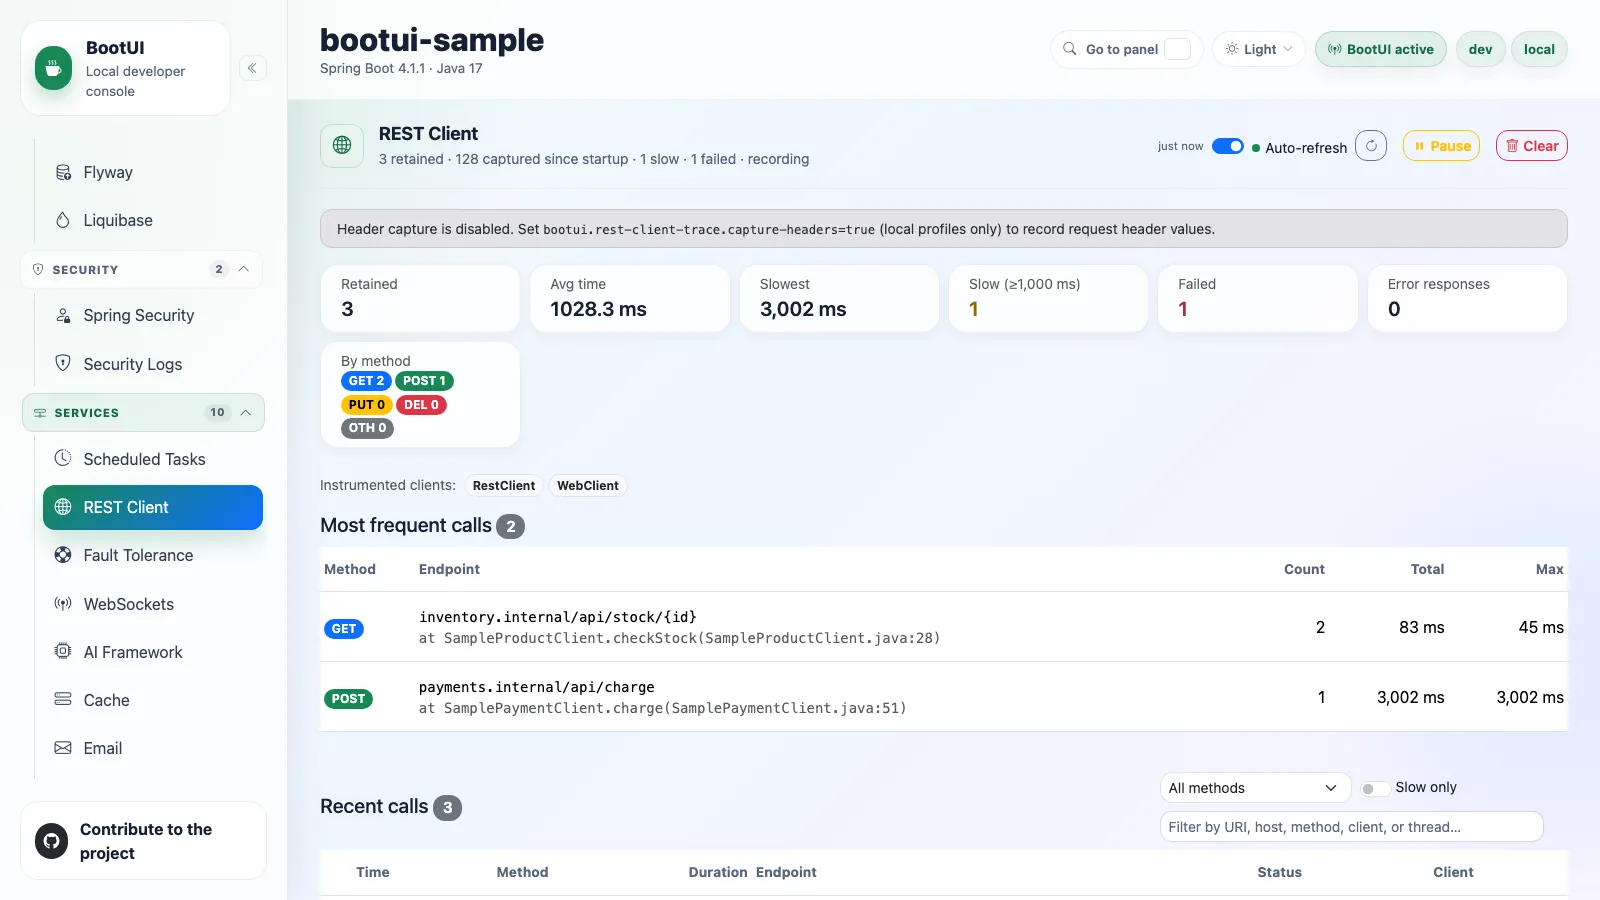Click the Spring Security user-lock icon

click(x=63, y=315)
